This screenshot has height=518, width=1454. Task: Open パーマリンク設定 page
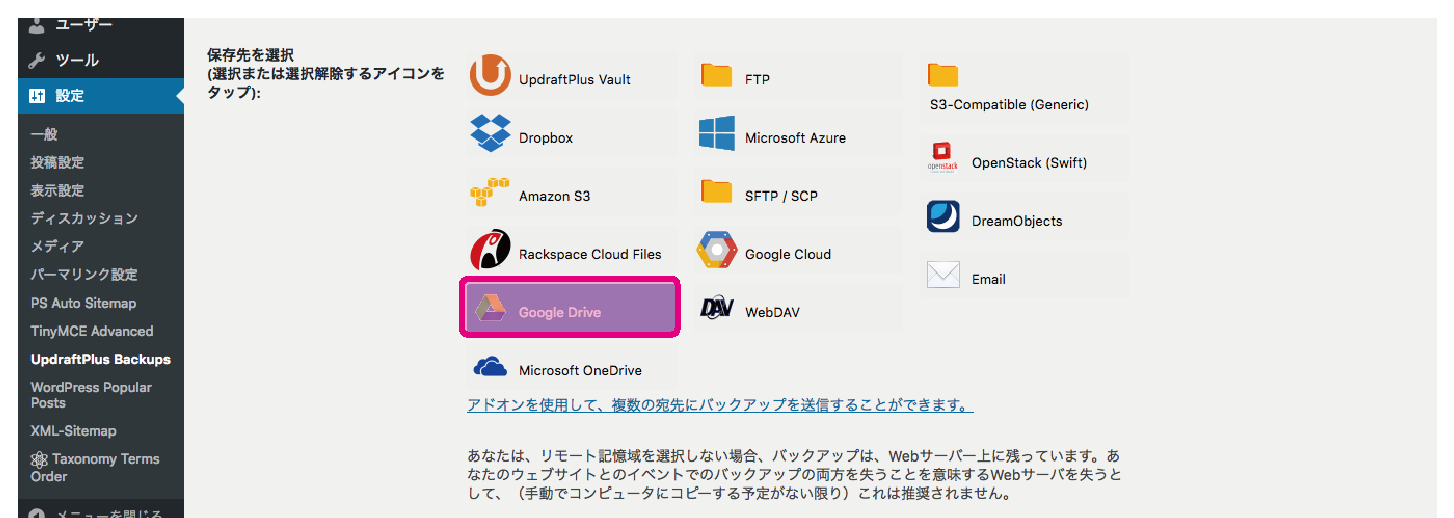pyautogui.click(x=84, y=274)
